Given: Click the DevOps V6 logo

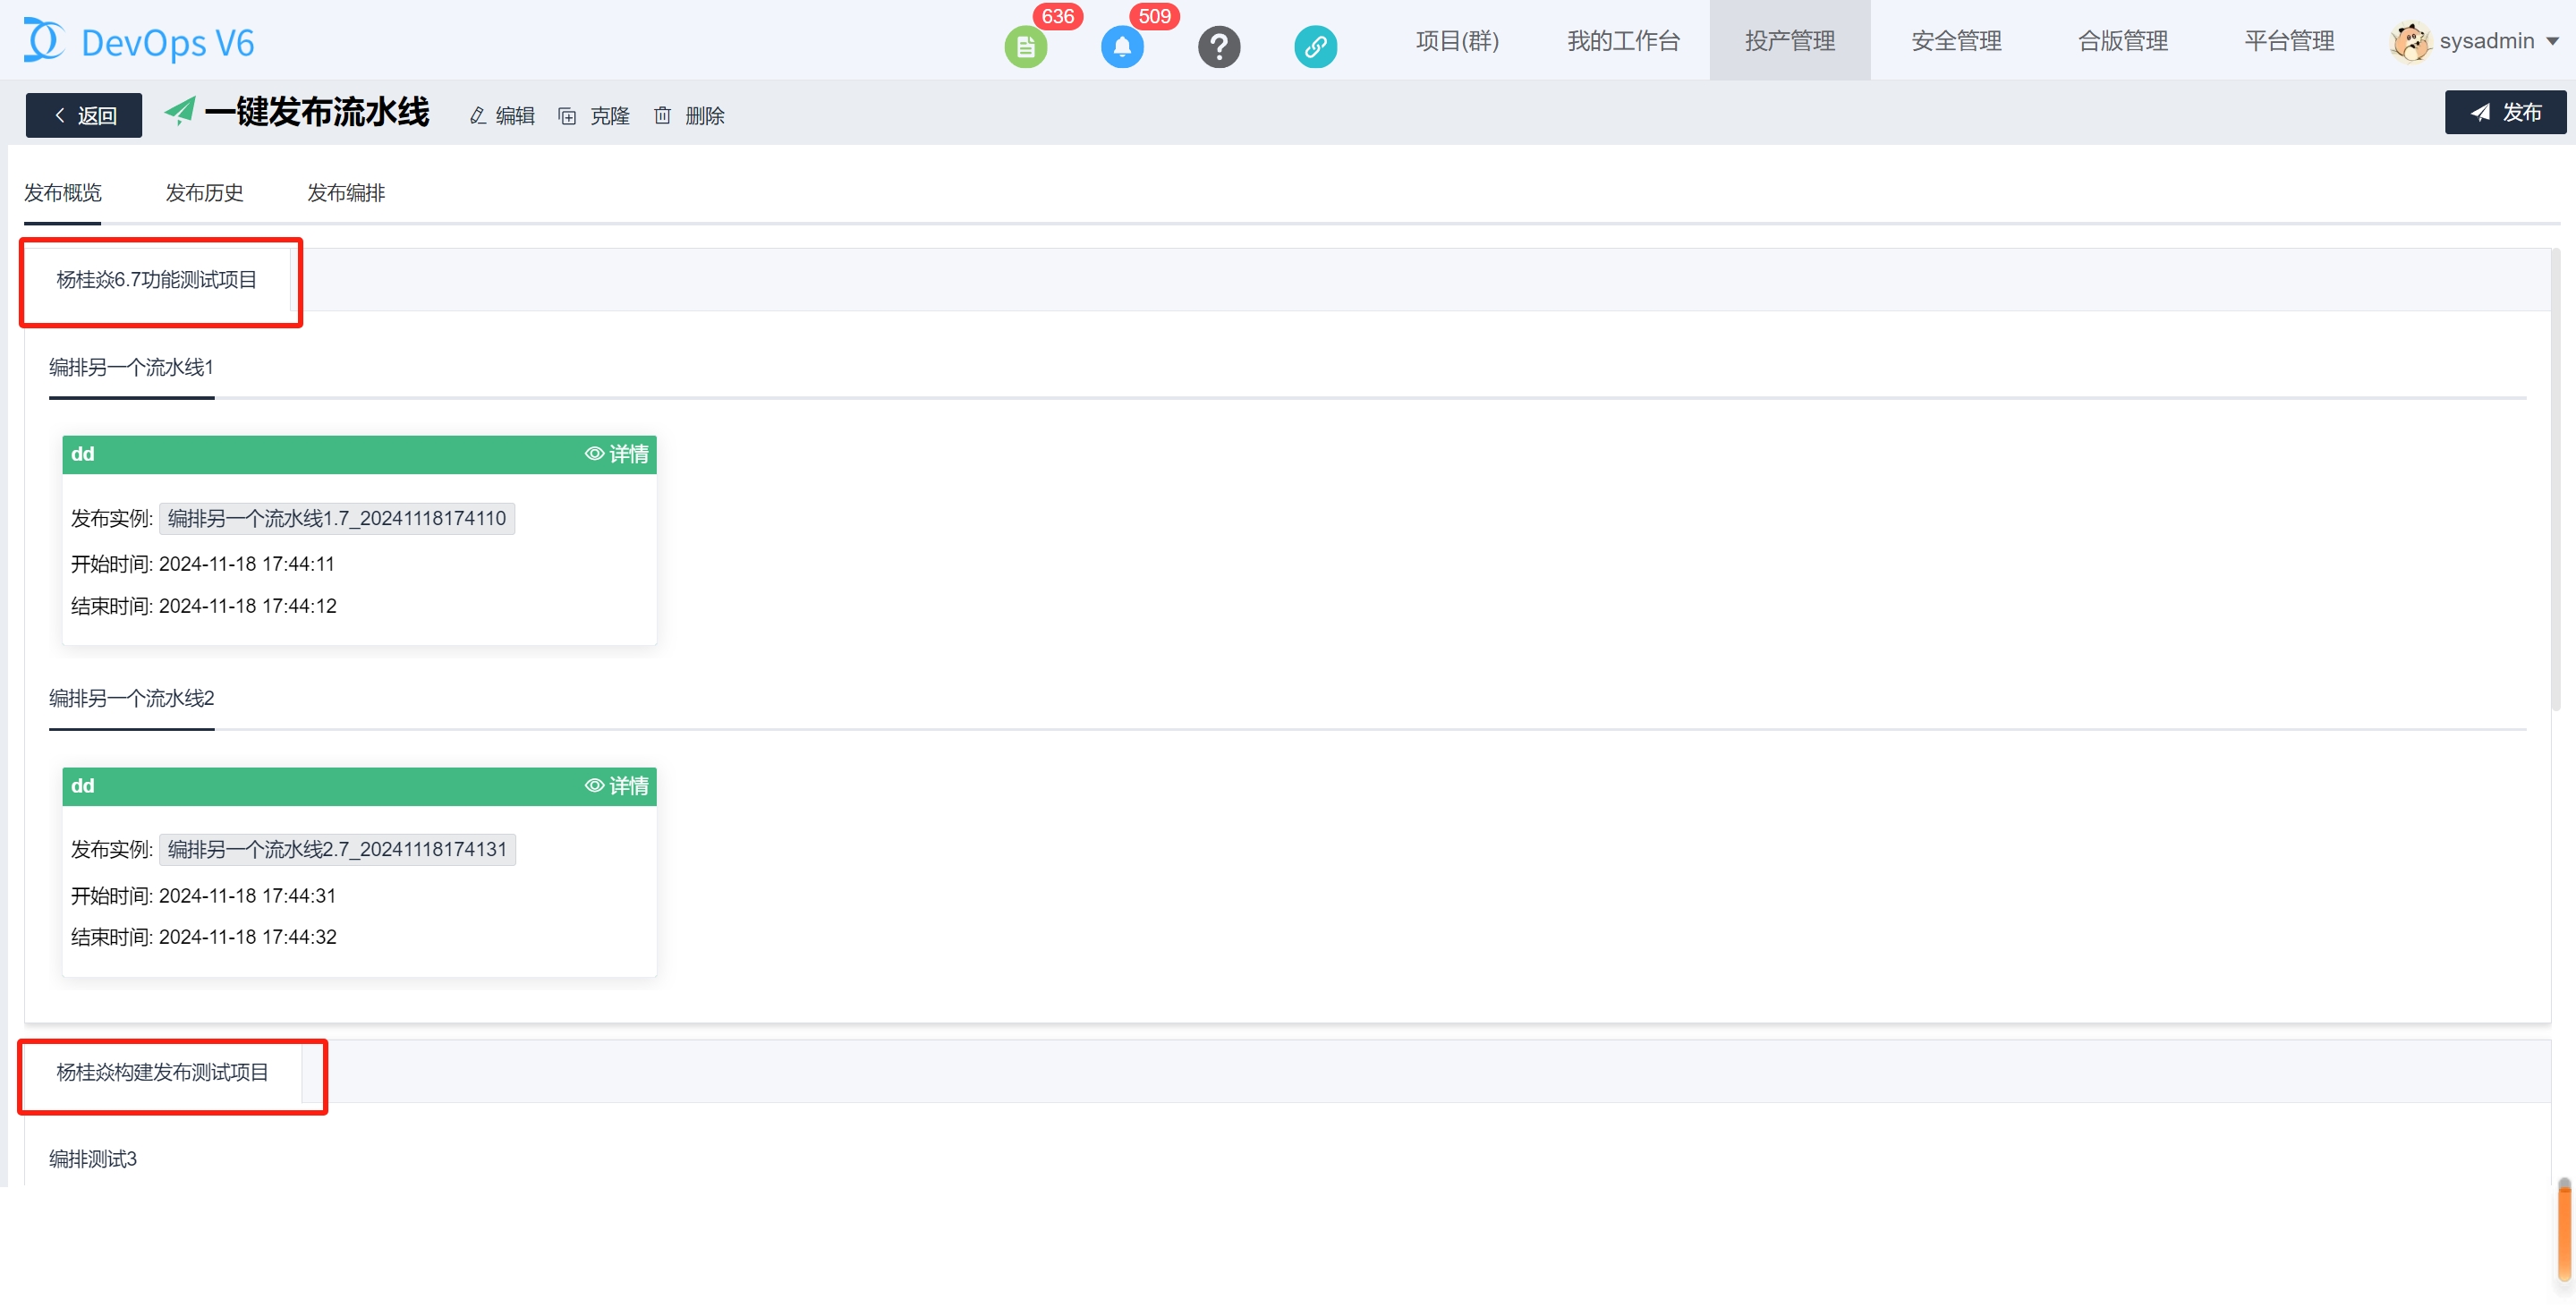Looking at the screenshot, I should pos(140,42).
